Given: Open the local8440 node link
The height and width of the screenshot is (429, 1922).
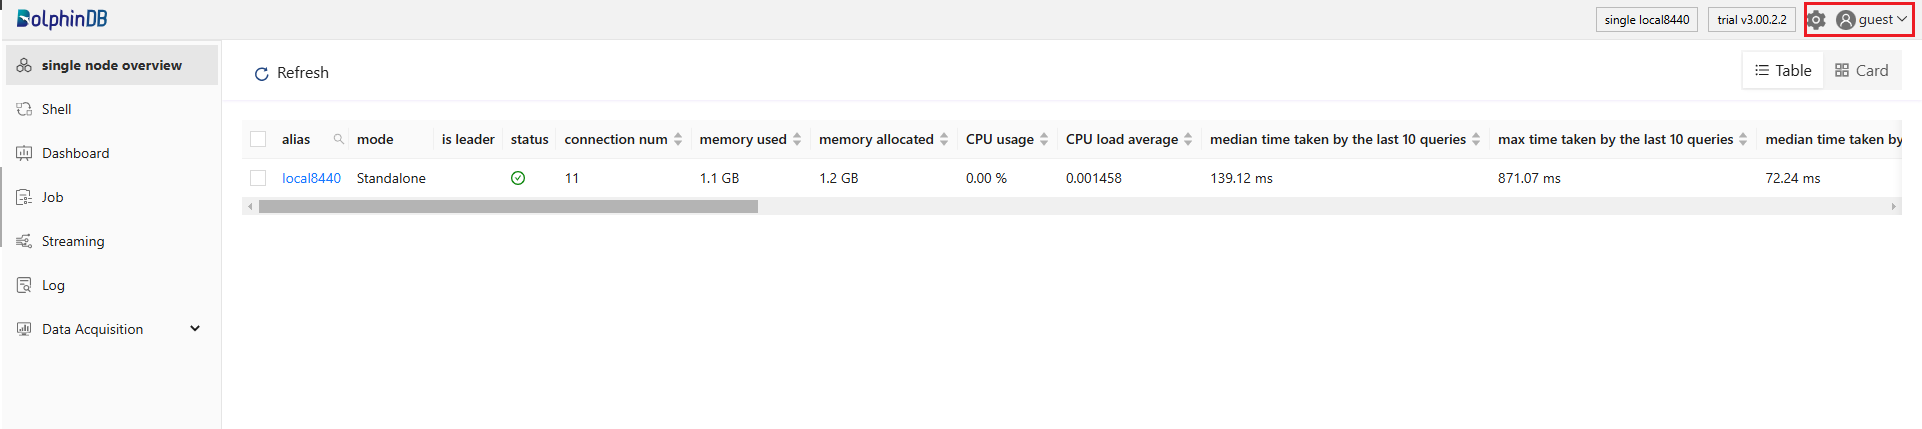Looking at the screenshot, I should tap(311, 178).
